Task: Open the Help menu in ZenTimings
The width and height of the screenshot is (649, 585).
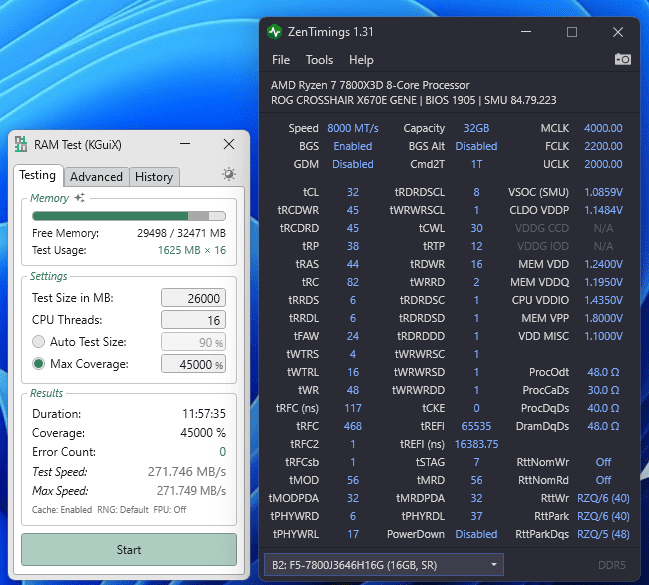Action: coord(361,60)
